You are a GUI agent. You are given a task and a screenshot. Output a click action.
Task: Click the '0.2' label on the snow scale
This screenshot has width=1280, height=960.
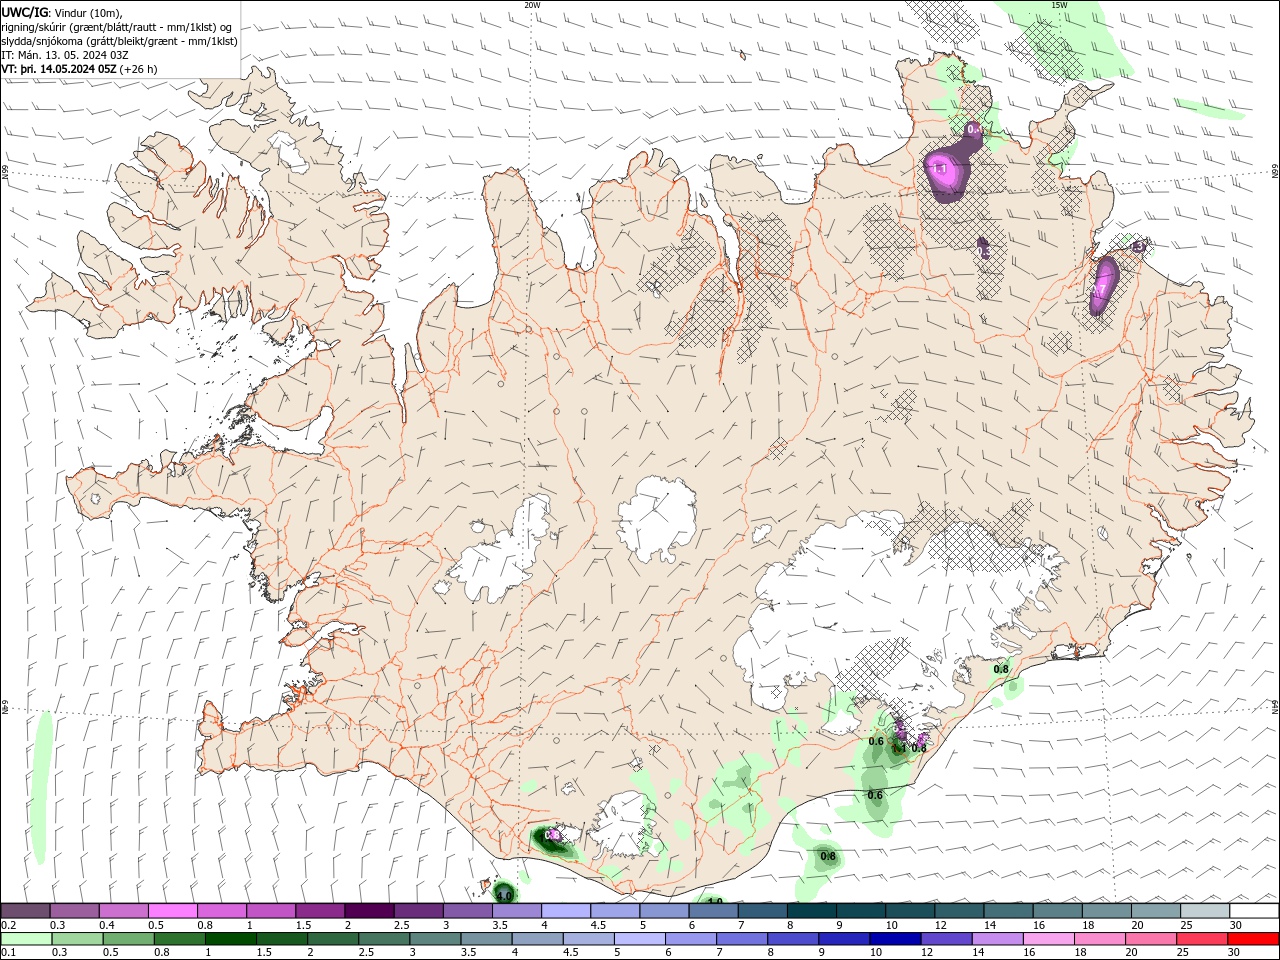9,925
